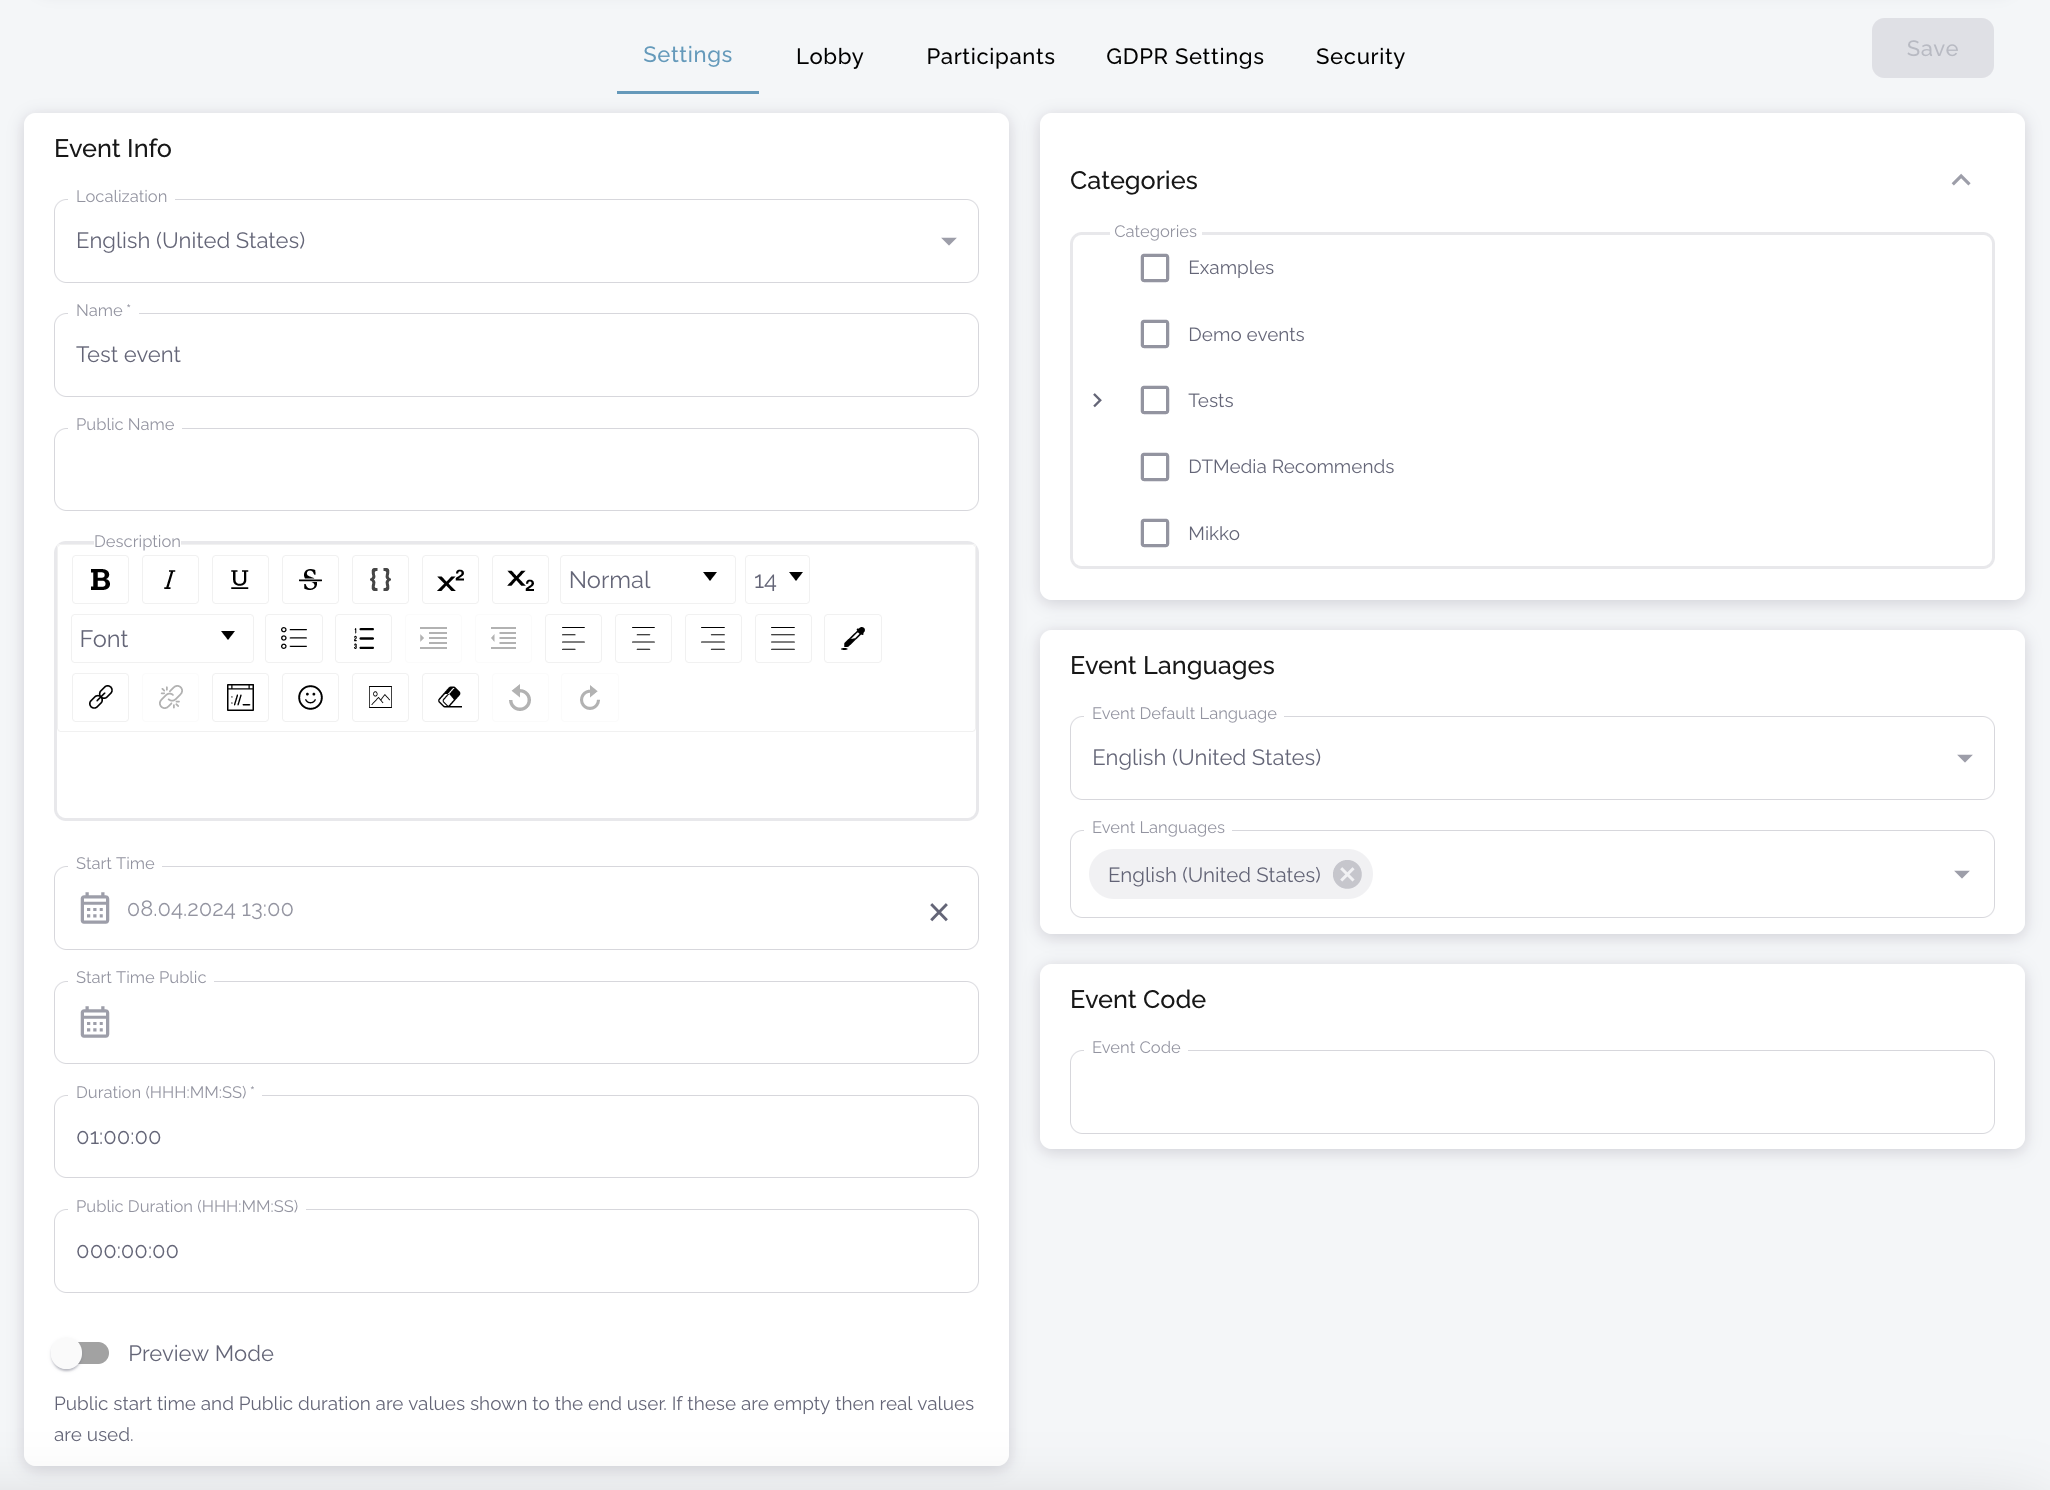
Task: Click the Event Code input field
Action: pyautogui.click(x=1531, y=1093)
